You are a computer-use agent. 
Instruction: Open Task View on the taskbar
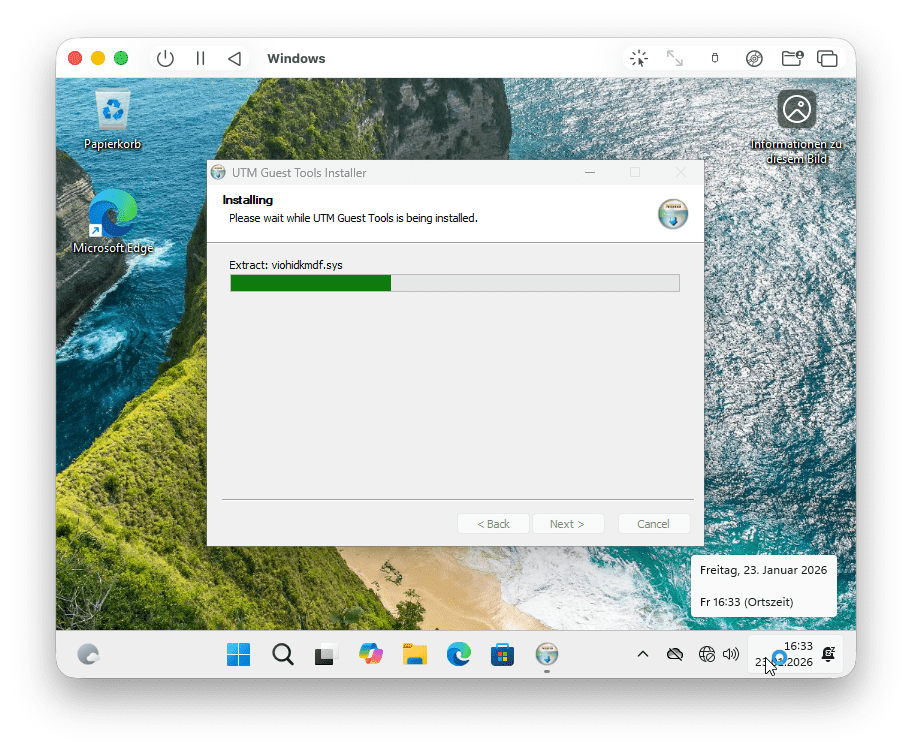pyautogui.click(x=325, y=655)
